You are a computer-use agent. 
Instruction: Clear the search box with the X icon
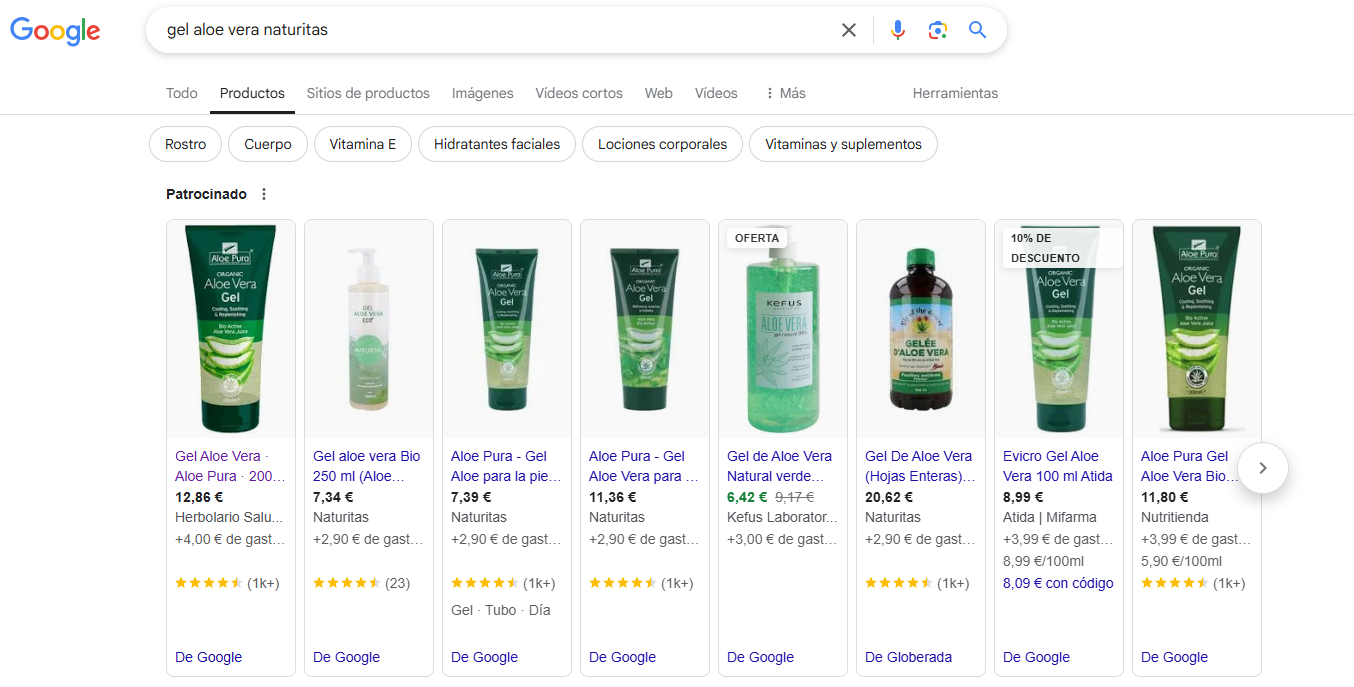tap(848, 30)
